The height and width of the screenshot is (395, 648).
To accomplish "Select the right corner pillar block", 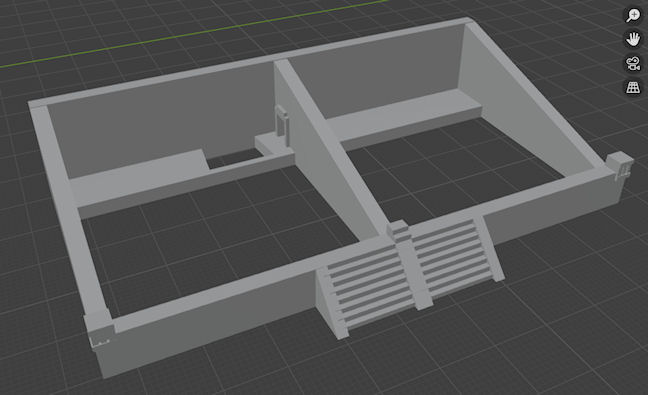I will click(x=620, y=165).
